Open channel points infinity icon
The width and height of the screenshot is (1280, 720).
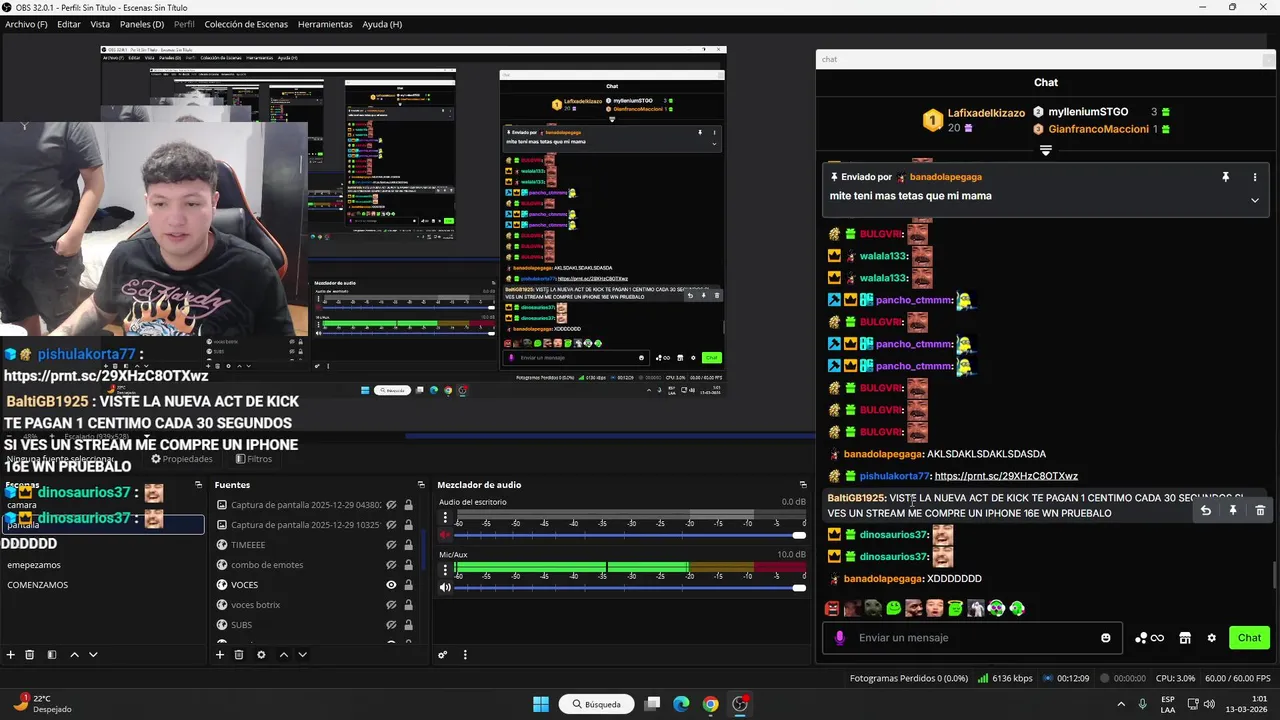point(1151,638)
